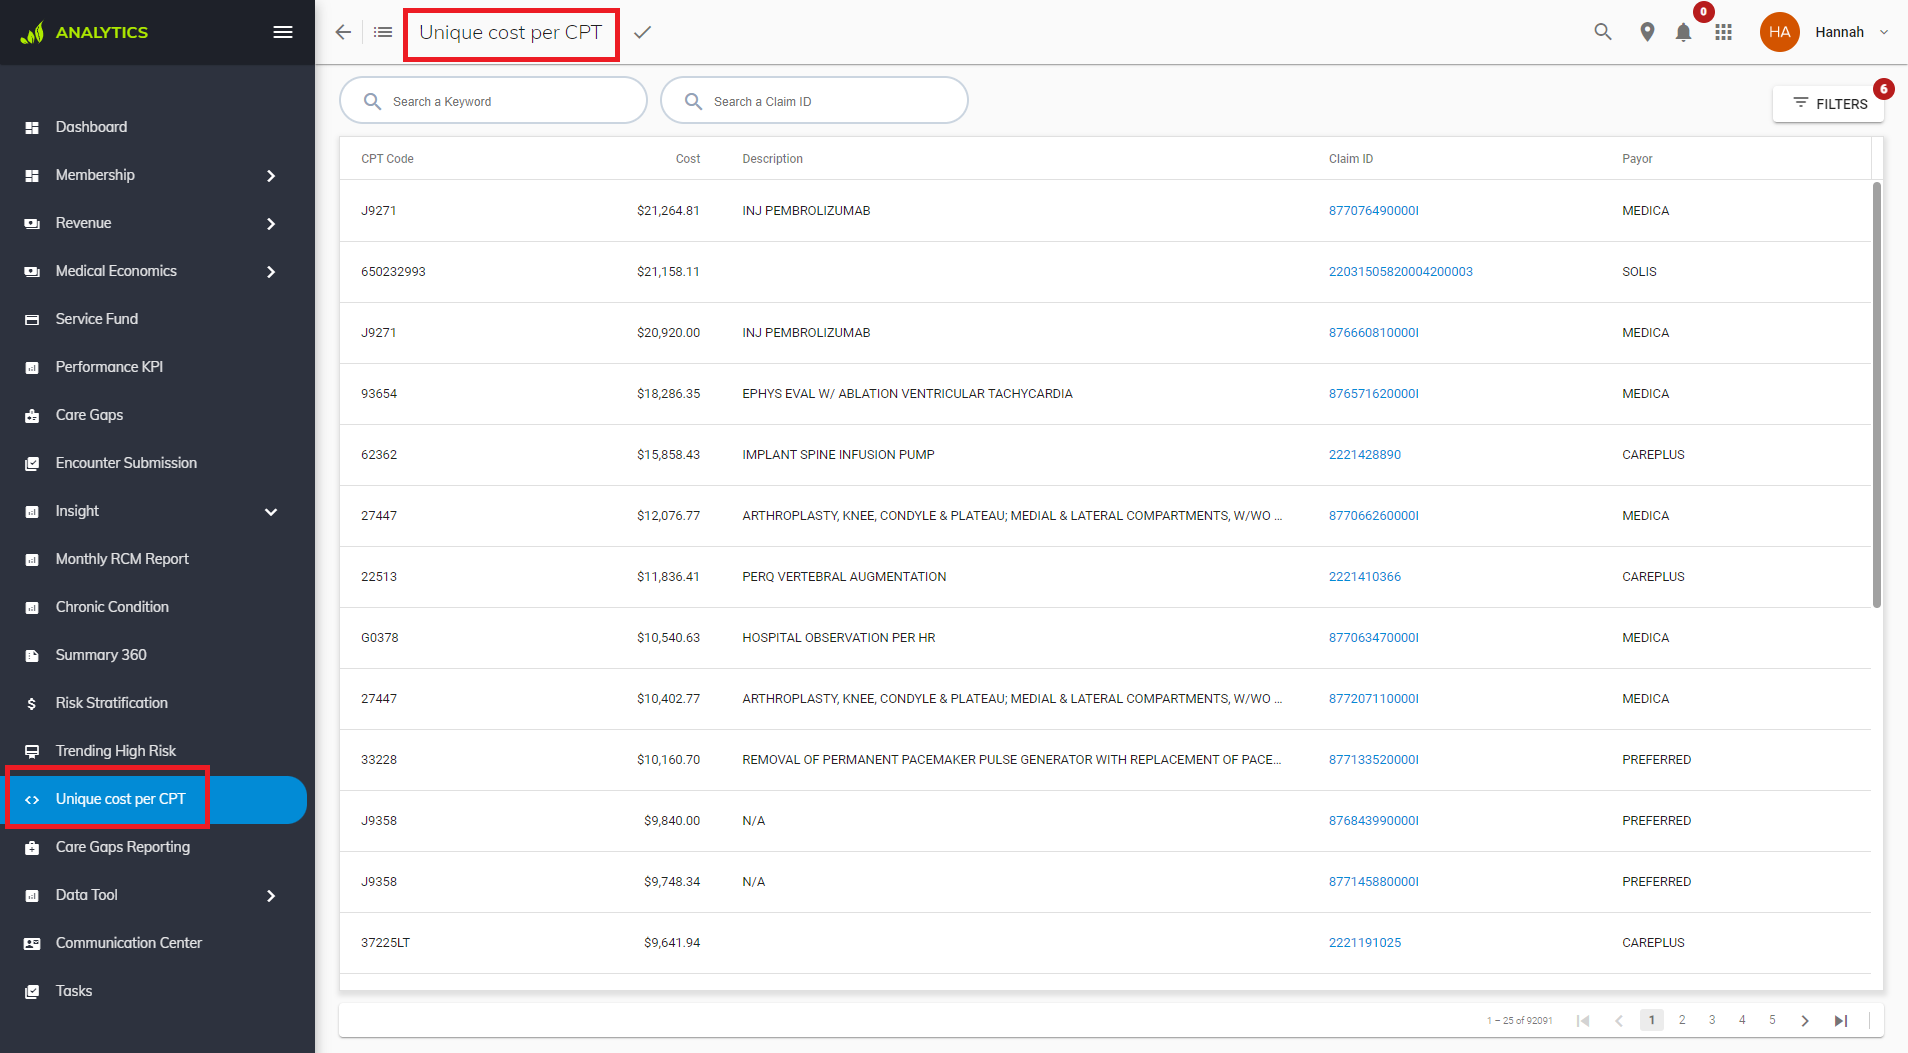
Task: Click the HA user avatar
Action: click(1780, 32)
